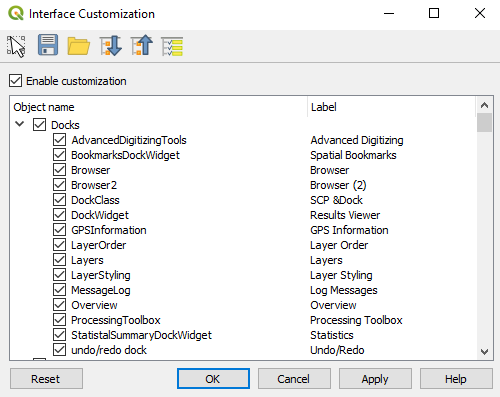
Task: Click the 'SCP &Dock' label text
Action: (336, 200)
